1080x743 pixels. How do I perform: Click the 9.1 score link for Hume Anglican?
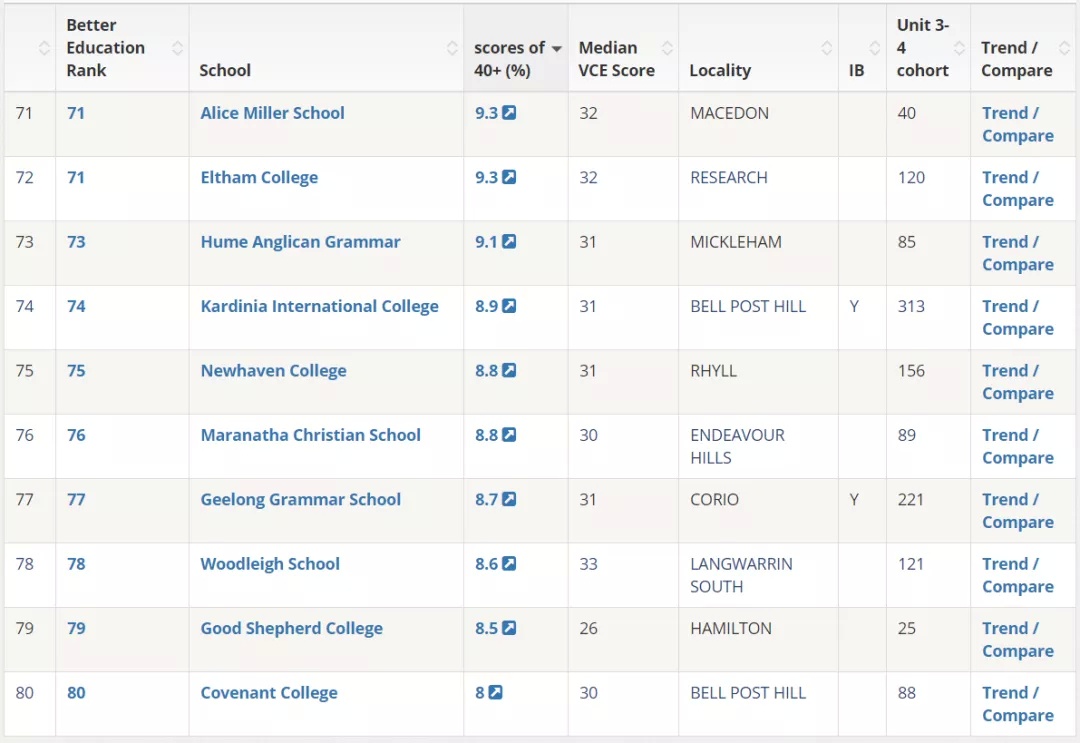pos(486,242)
